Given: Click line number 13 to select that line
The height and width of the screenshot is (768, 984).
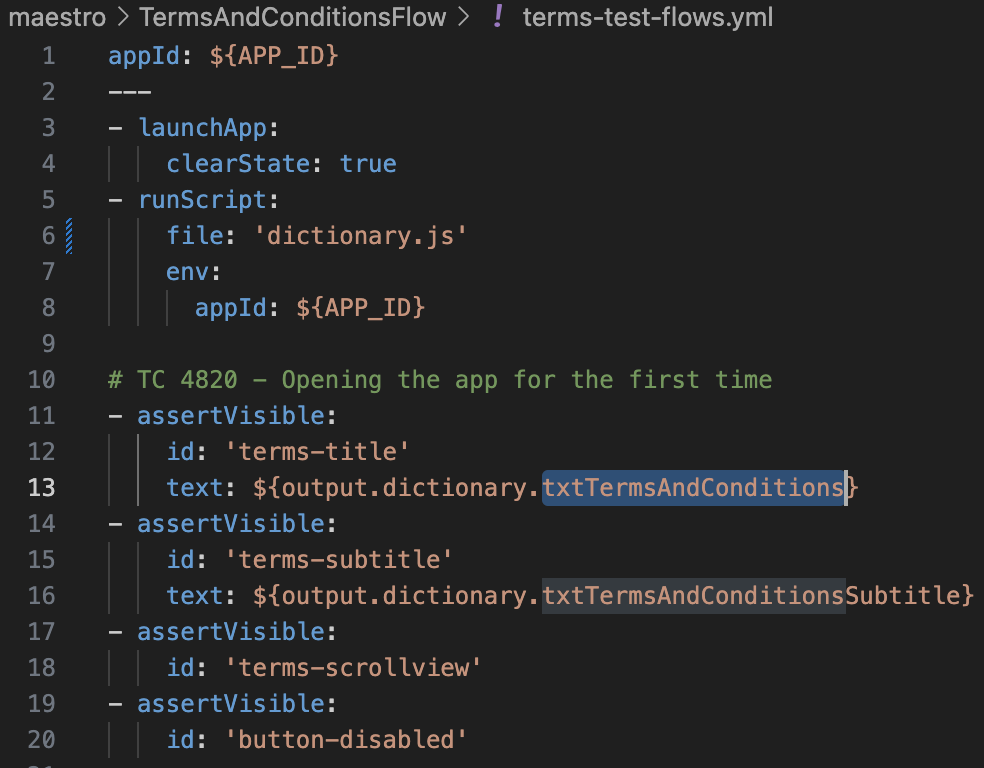Looking at the screenshot, I should (42, 487).
